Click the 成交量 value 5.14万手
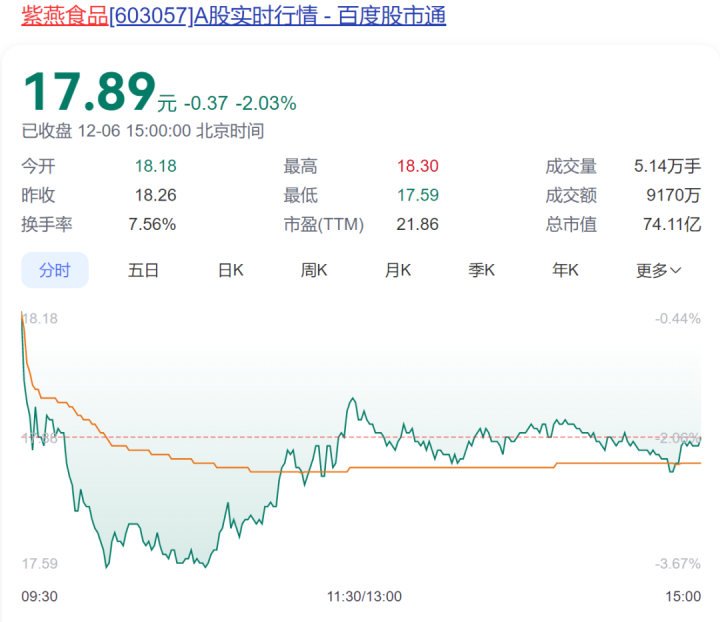Screen dimensions: 720x622 [x=667, y=166]
